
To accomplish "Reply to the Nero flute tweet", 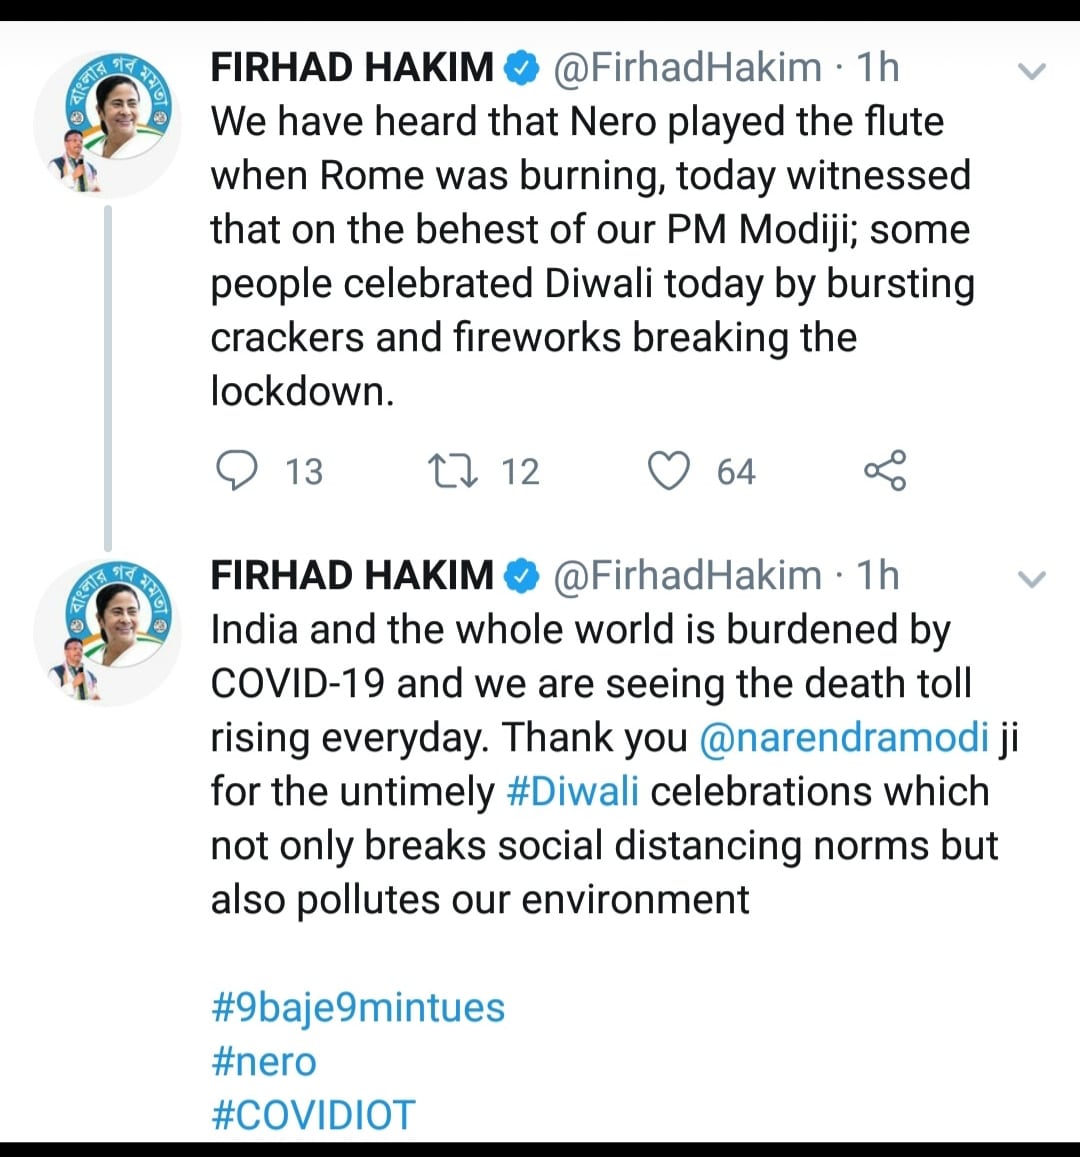I will (237, 471).
